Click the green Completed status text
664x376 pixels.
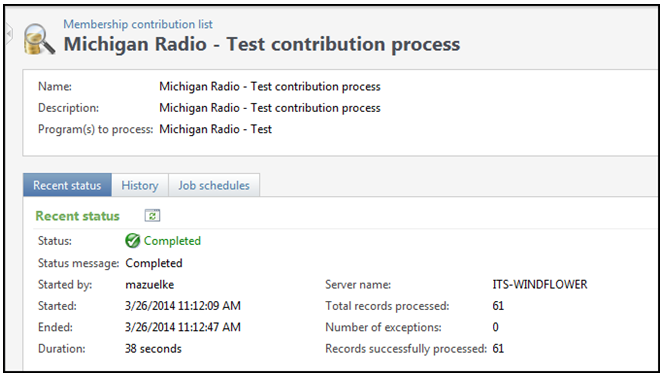point(172,241)
